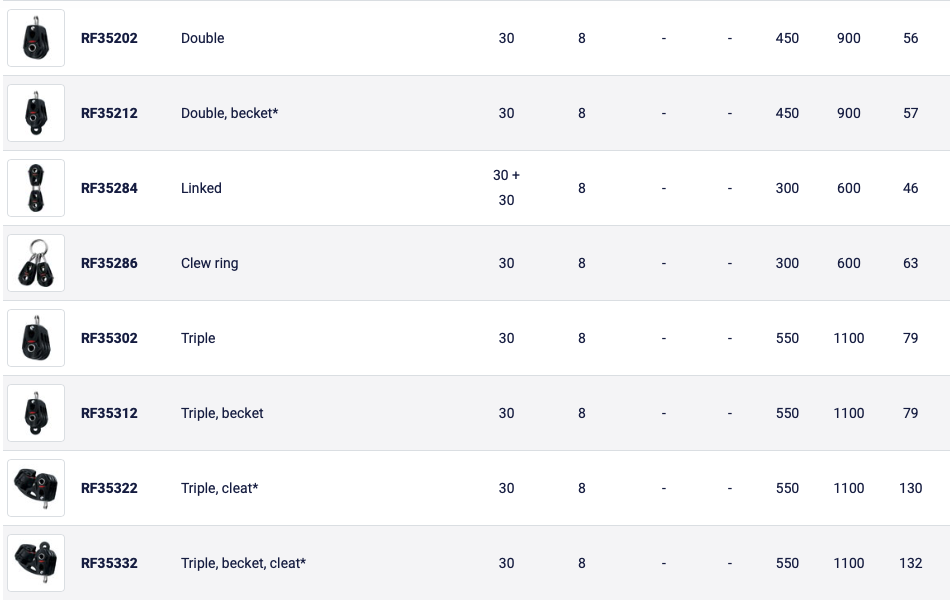View the RF35322 triple cleat block image
The height and width of the screenshot is (606, 950).
pyautogui.click(x=36, y=488)
